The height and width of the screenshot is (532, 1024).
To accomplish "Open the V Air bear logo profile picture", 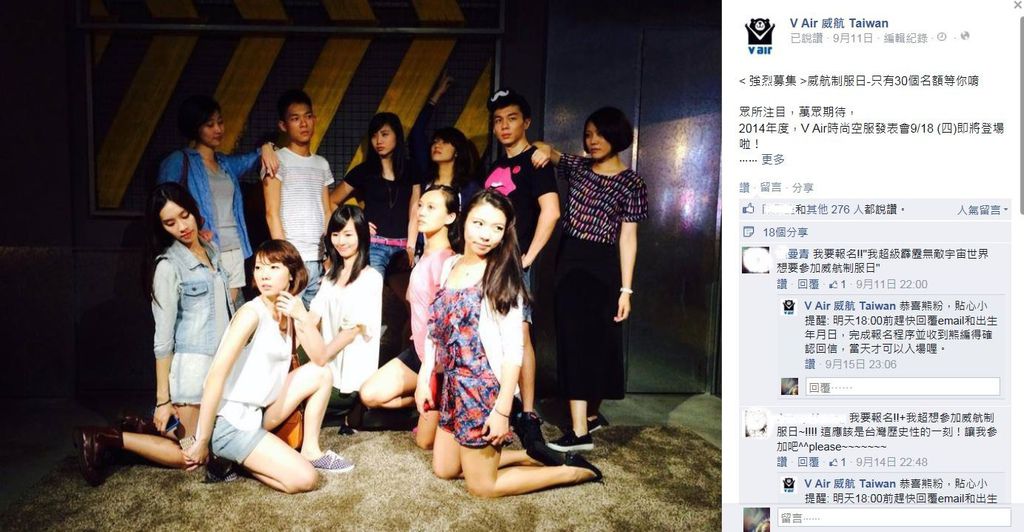I will (760, 36).
